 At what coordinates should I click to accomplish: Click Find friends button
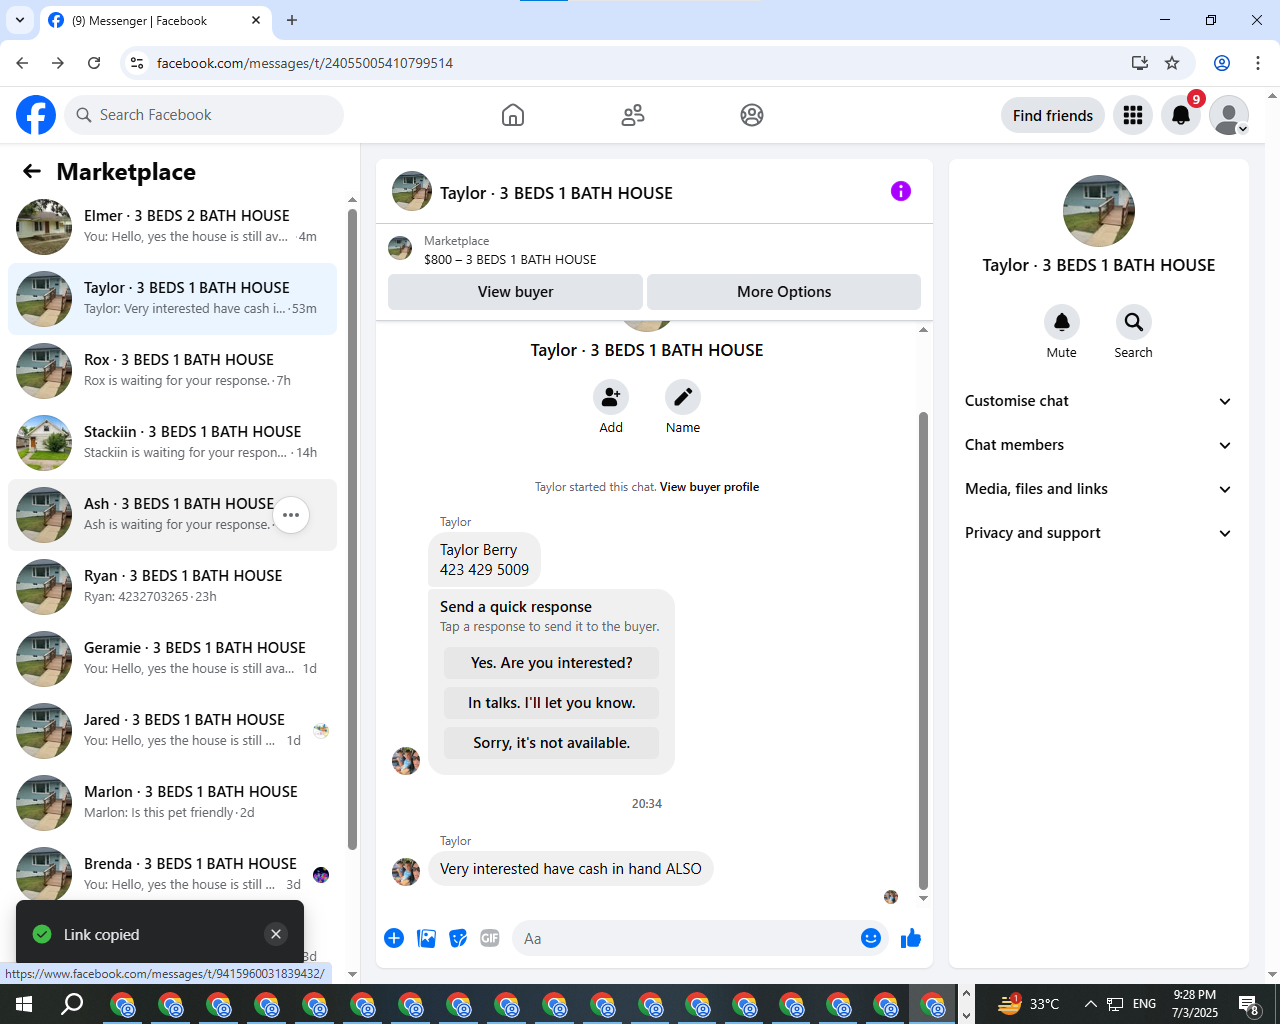tap(1053, 115)
